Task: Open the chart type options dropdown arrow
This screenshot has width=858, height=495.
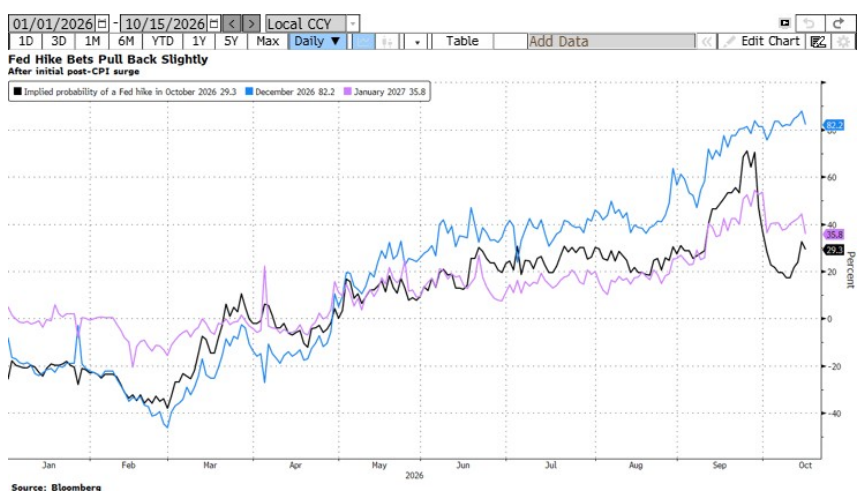Action: point(417,42)
